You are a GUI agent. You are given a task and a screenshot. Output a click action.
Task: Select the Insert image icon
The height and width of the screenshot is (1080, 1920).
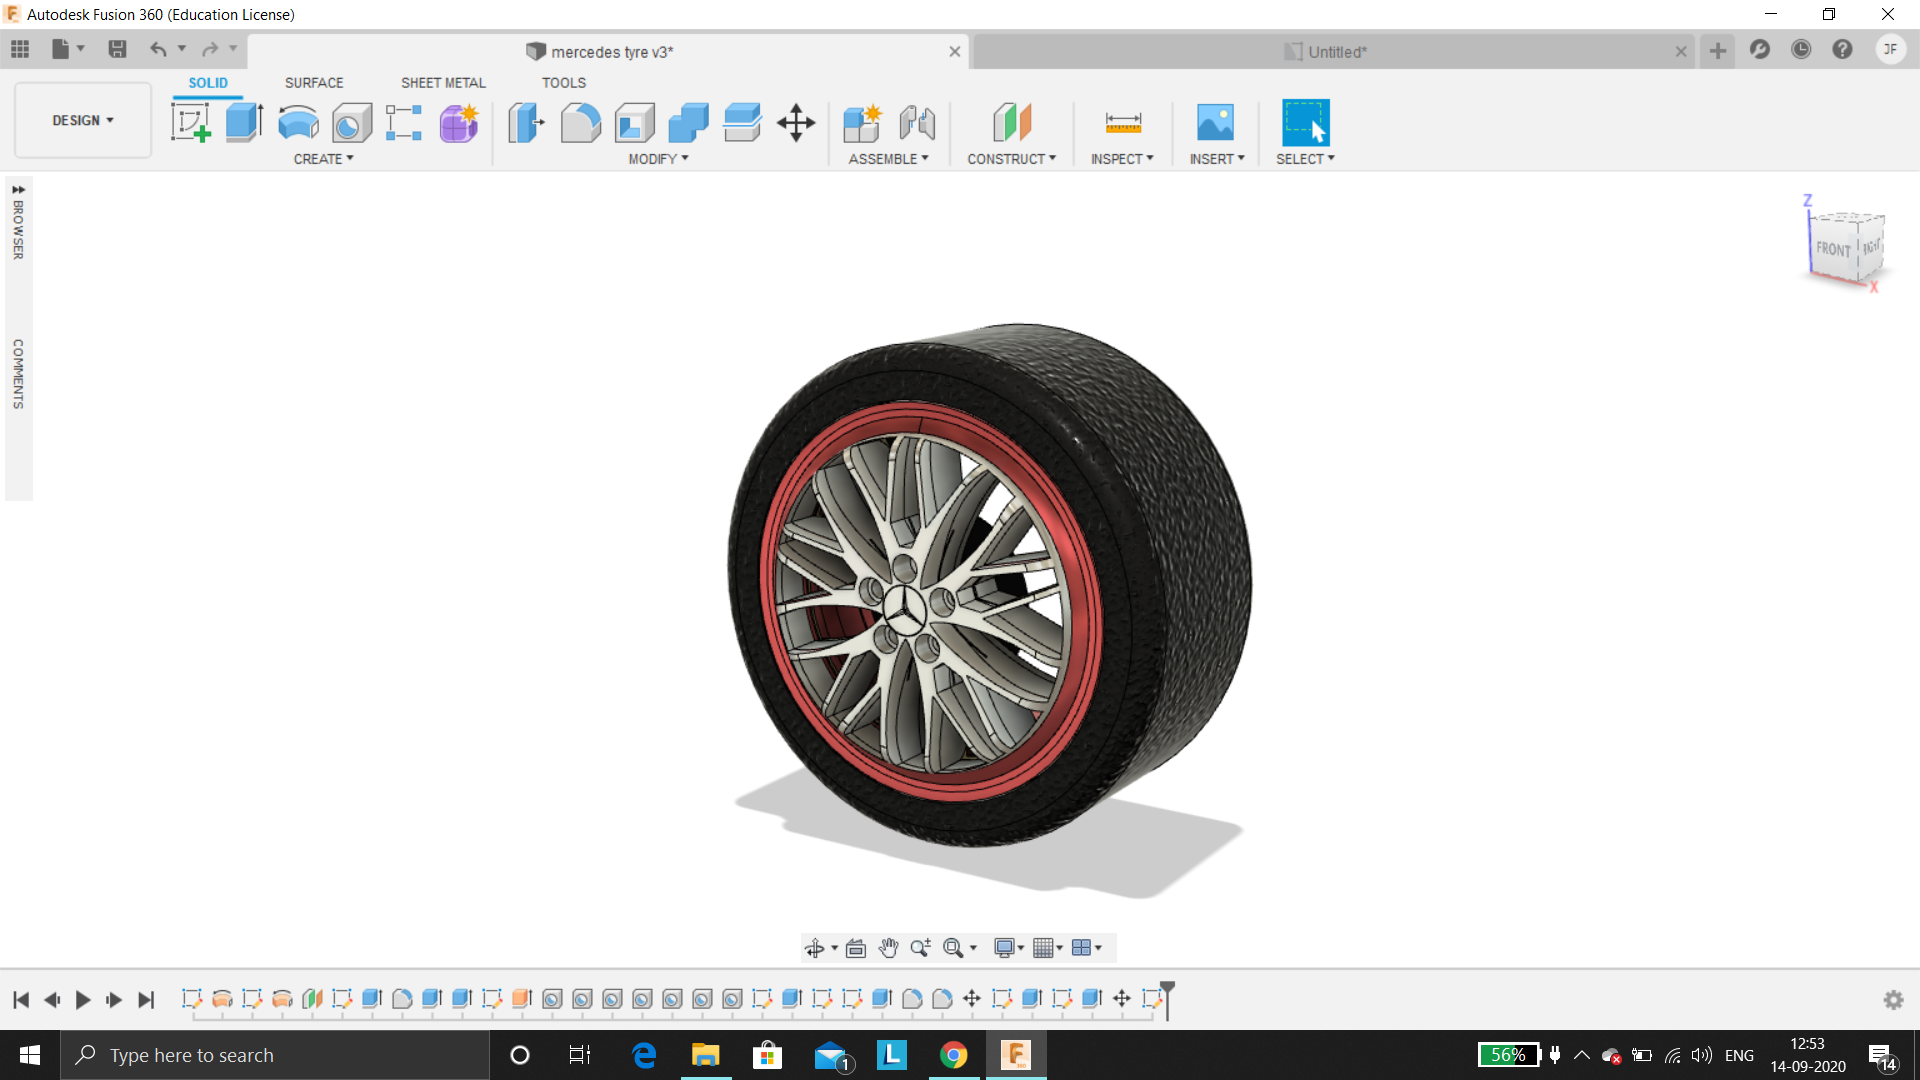click(1216, 123)
